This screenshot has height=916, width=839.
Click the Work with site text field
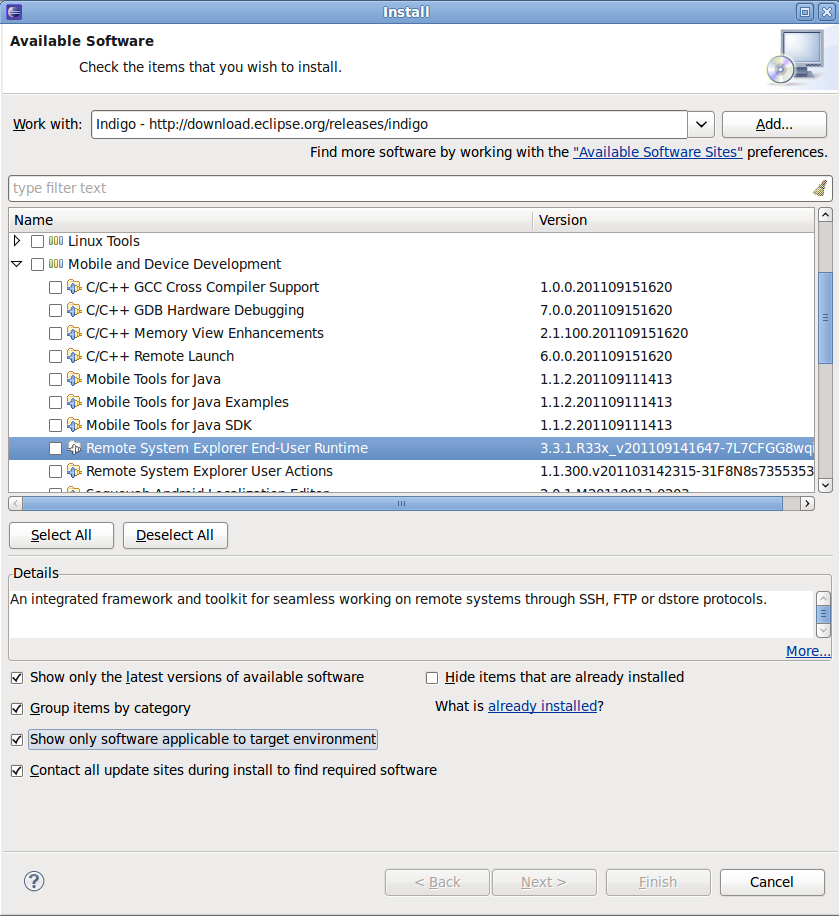click(x=389, y=124)
